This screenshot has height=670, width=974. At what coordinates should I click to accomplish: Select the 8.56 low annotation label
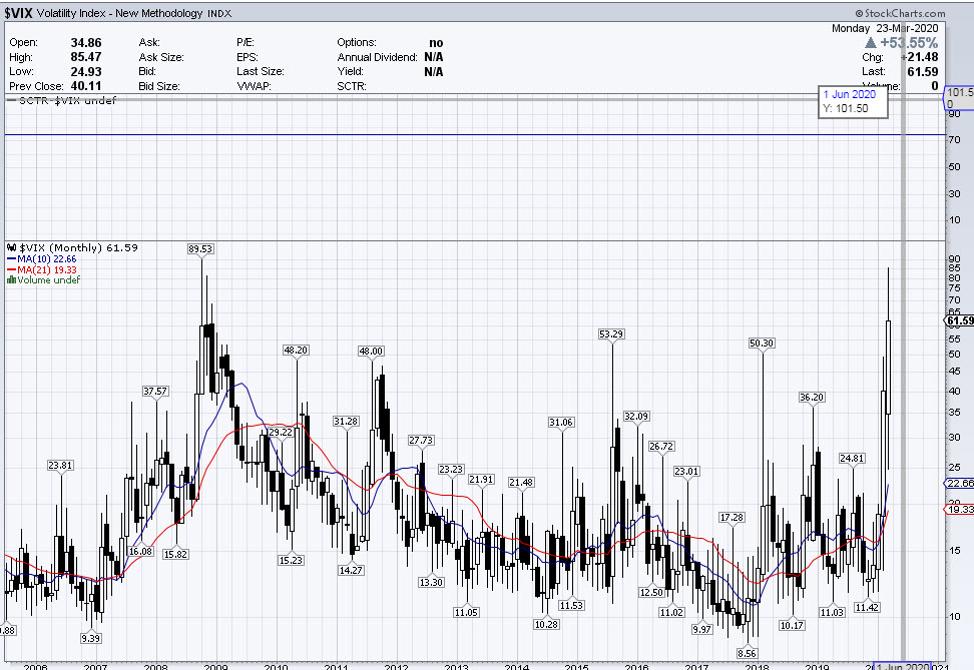click(x=747, y=652)
